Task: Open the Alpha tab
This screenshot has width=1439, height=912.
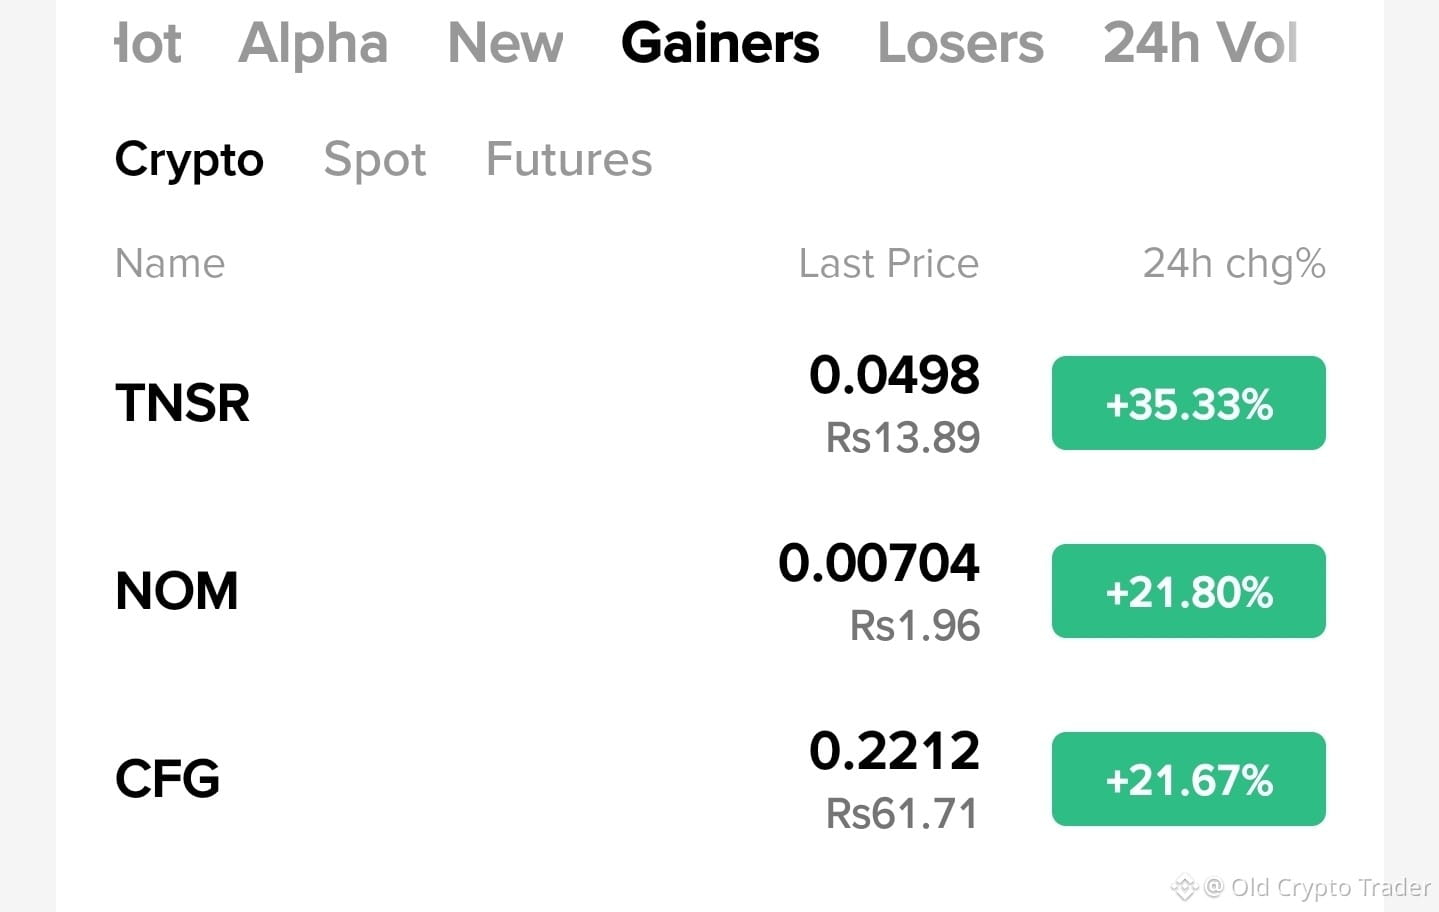Action: click(x=313, y=43)
